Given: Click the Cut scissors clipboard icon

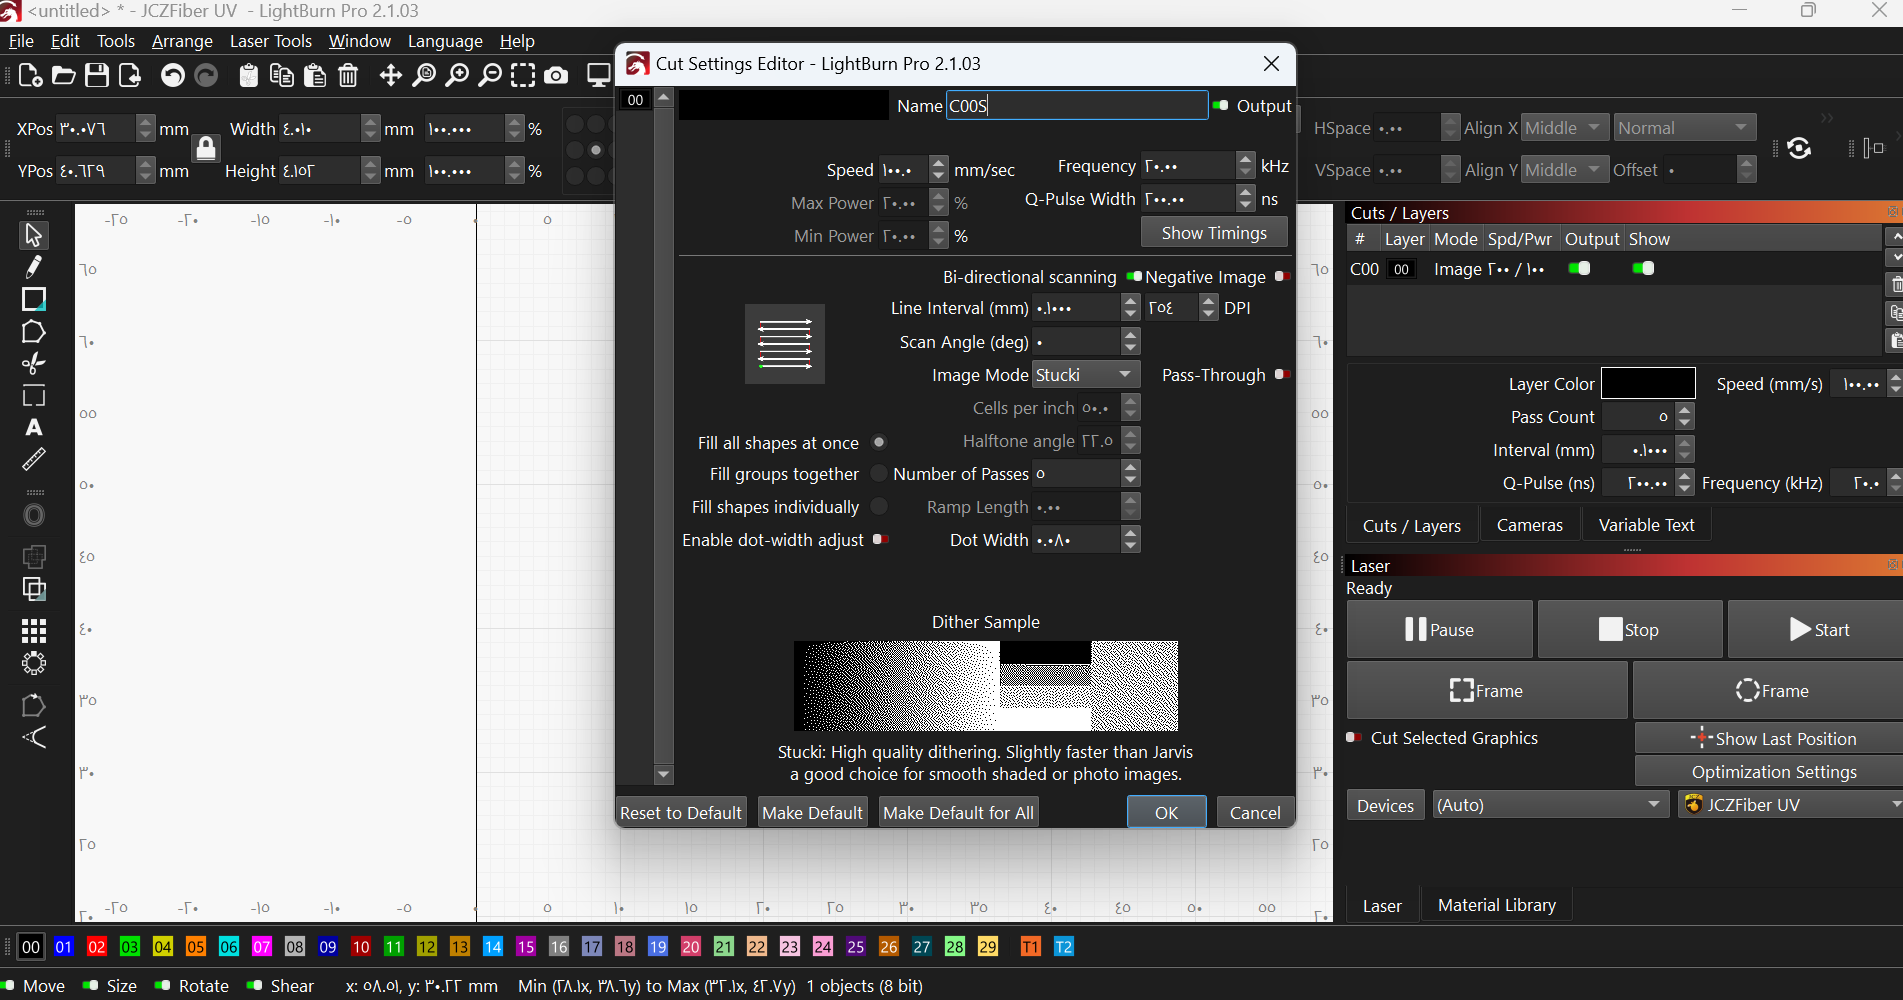Looking at the screenshot, I should (249, 76).
